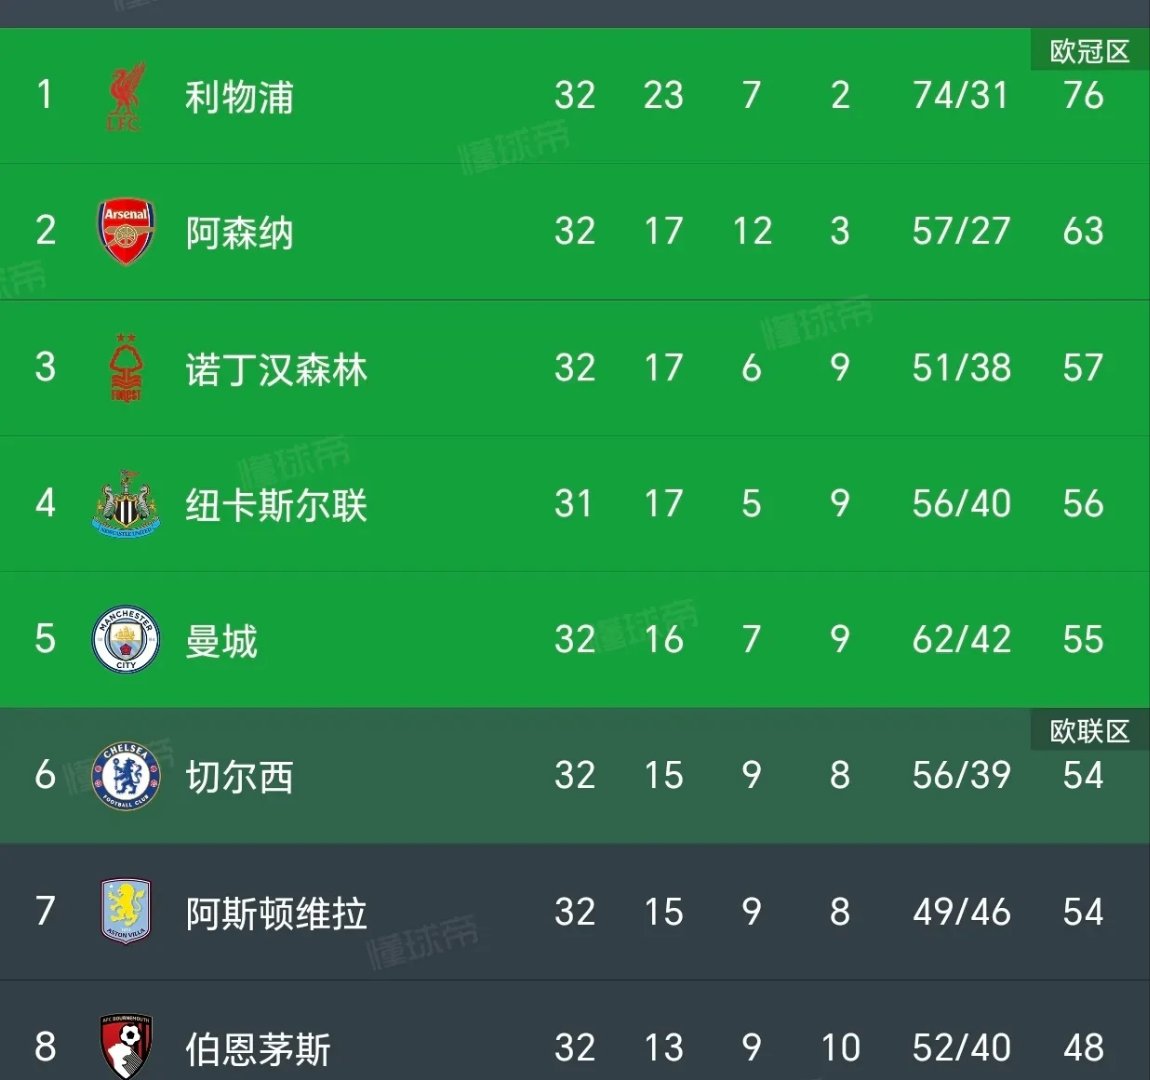This screenshot has height=1080, width=1150.
Task: Open the 利物浦 team page
Action: 239,97
